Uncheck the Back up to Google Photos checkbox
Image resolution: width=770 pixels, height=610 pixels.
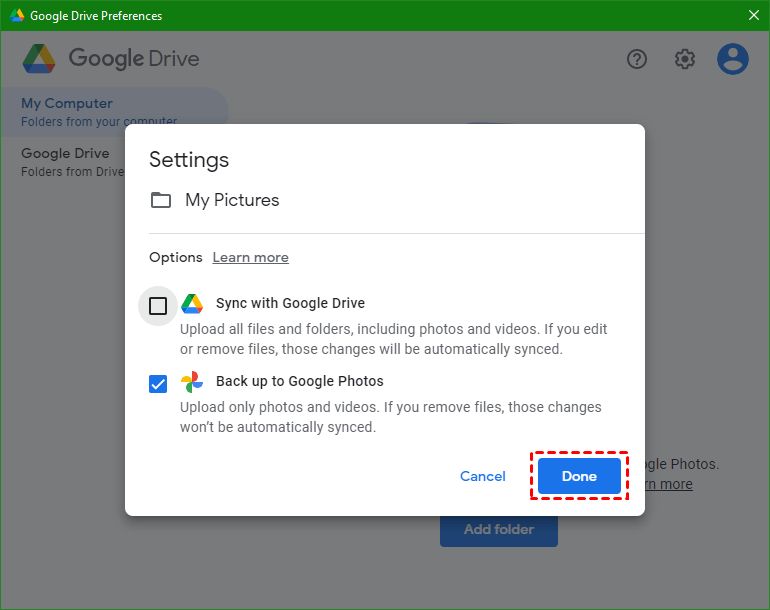click(x=158, y=384)
